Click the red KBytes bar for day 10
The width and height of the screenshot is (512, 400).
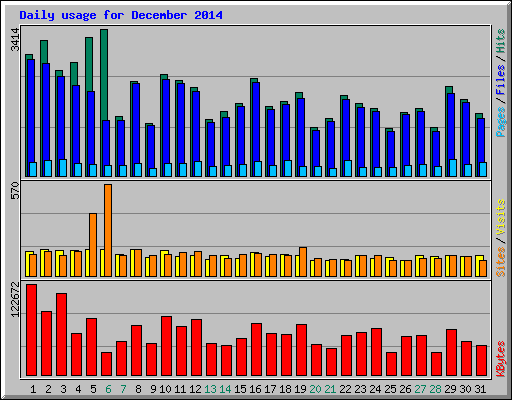coord(167,346)
